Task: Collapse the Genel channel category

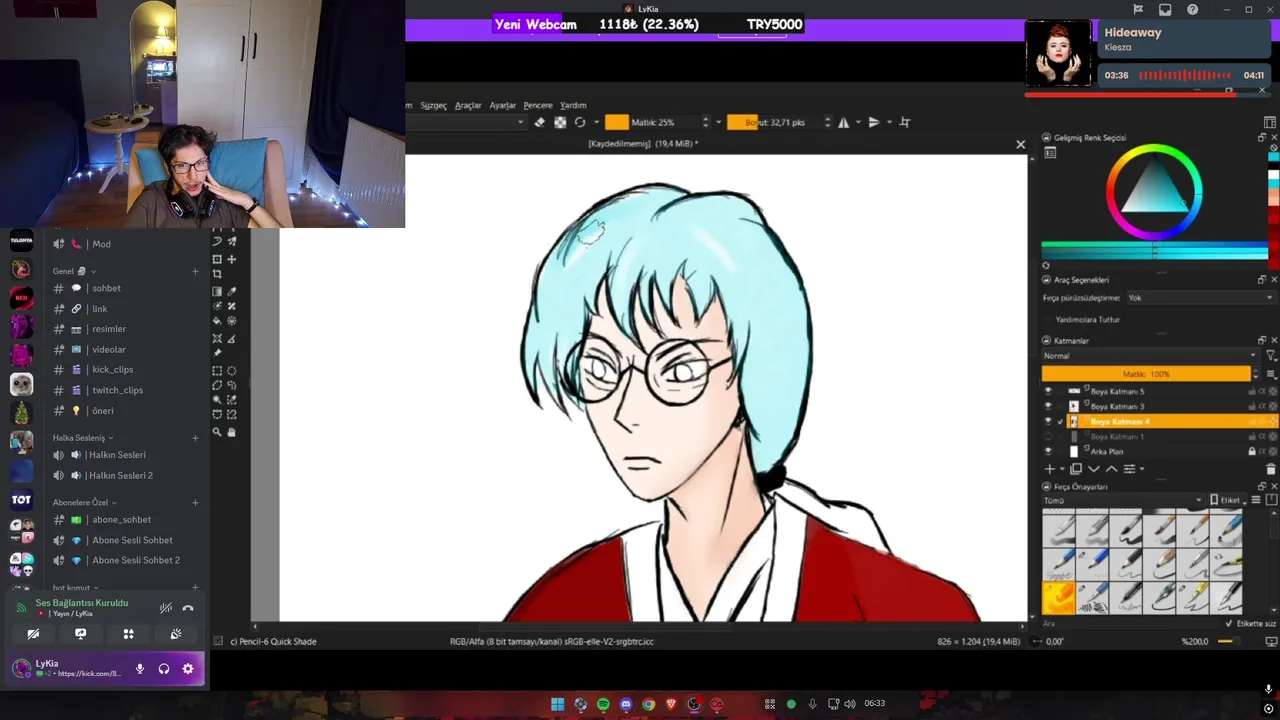Action: tap(74, 271)
